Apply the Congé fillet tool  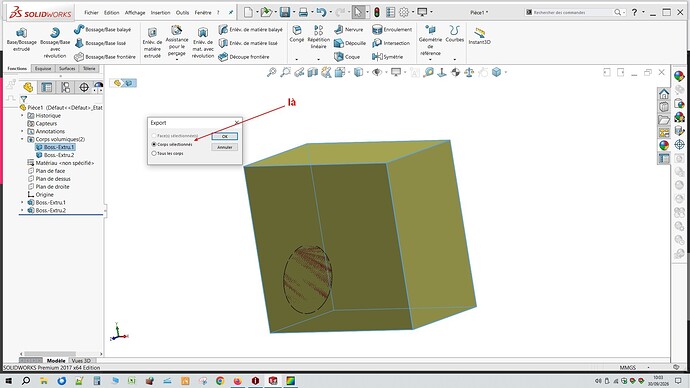coord(297,34)
